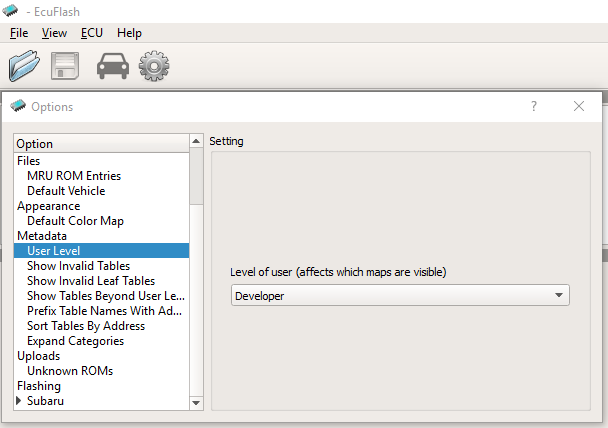Open a ROM file with the folder icon
The image size is (608, 428).
click(x=24, y=66)
